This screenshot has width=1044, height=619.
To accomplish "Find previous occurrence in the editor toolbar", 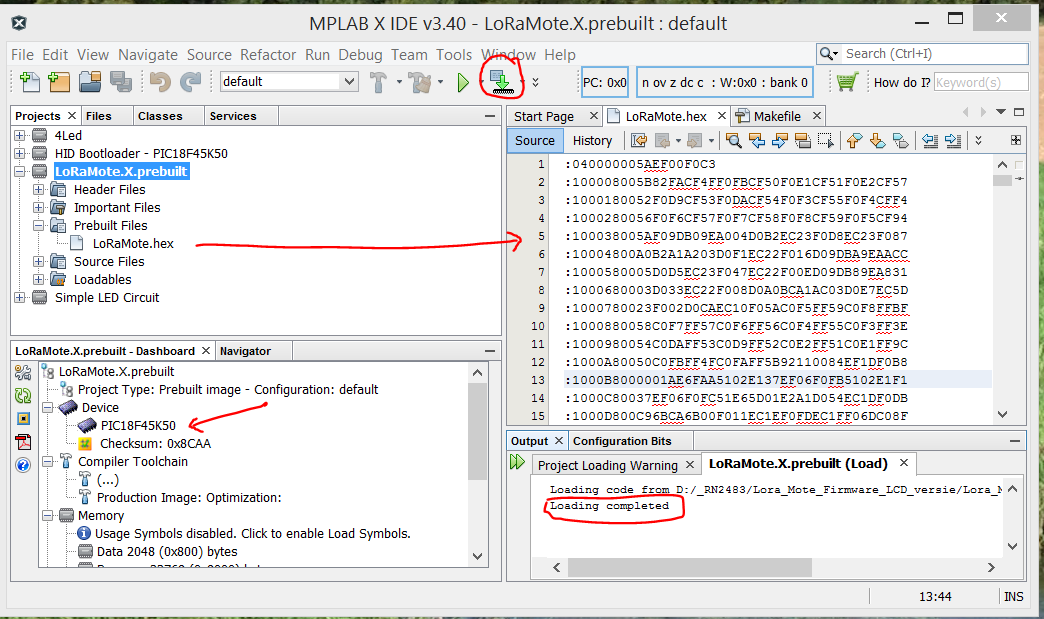I will click(757, 140).
